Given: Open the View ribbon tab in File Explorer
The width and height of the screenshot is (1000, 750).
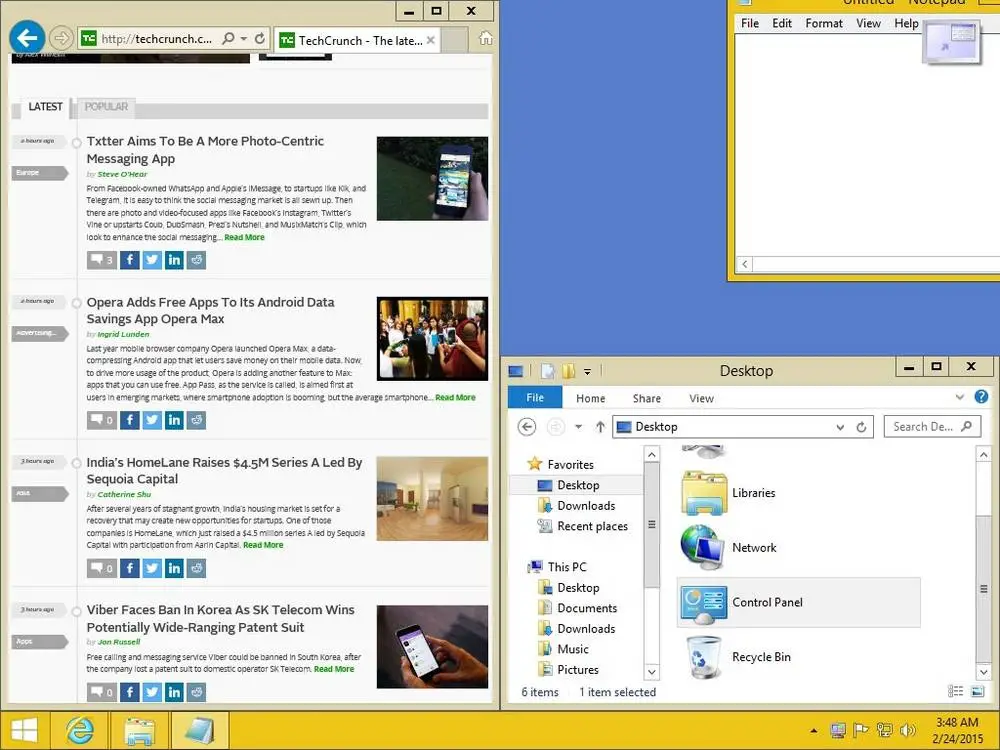Looking at the screenshot, I should (701, 398).
